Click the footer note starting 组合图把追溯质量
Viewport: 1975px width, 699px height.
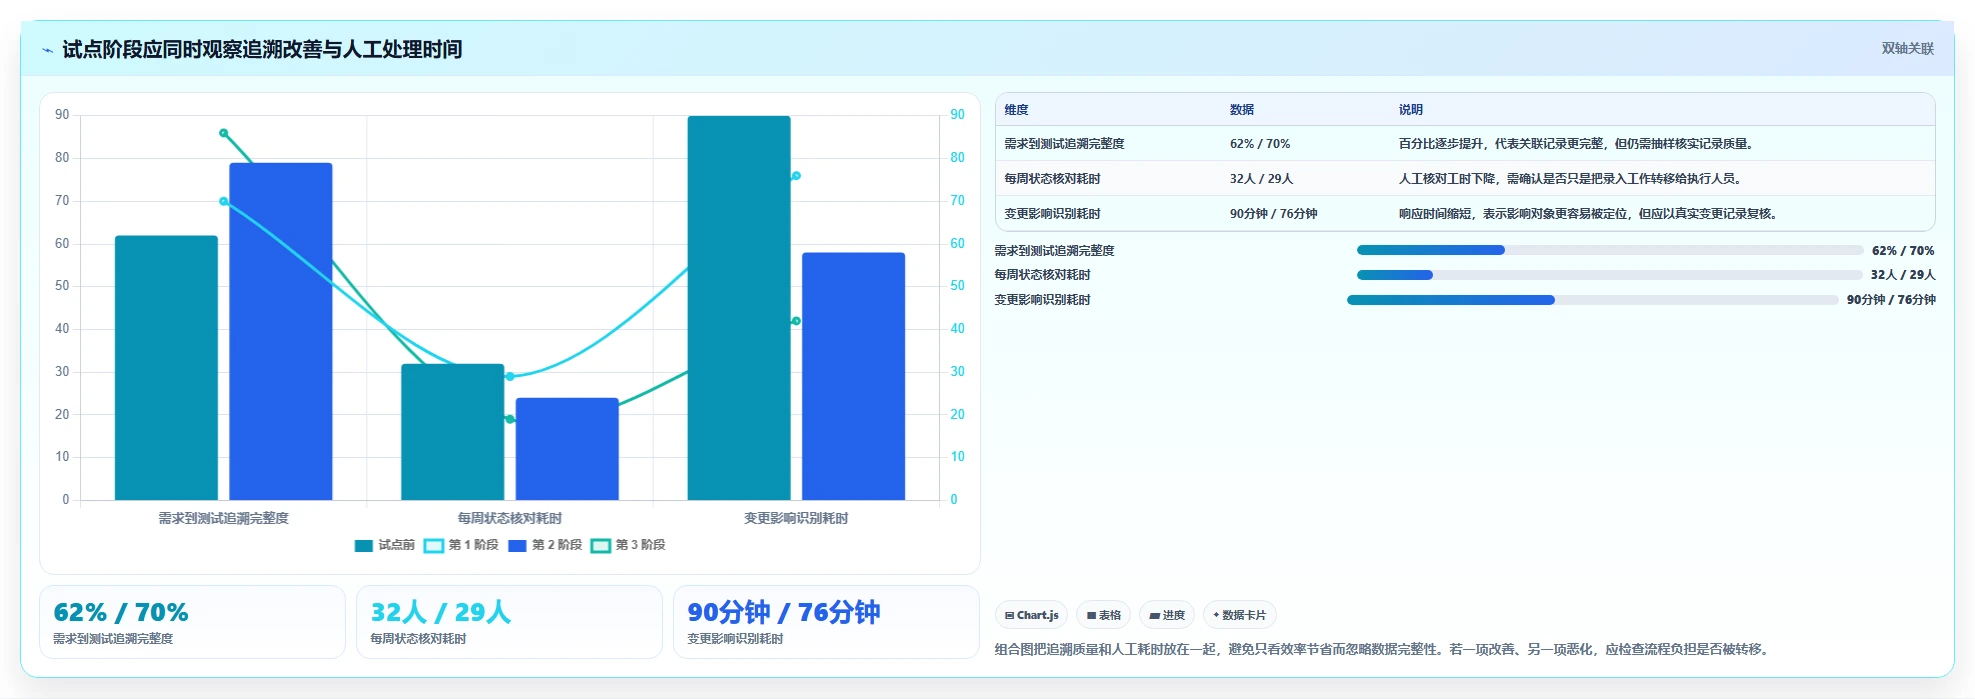1384,649
